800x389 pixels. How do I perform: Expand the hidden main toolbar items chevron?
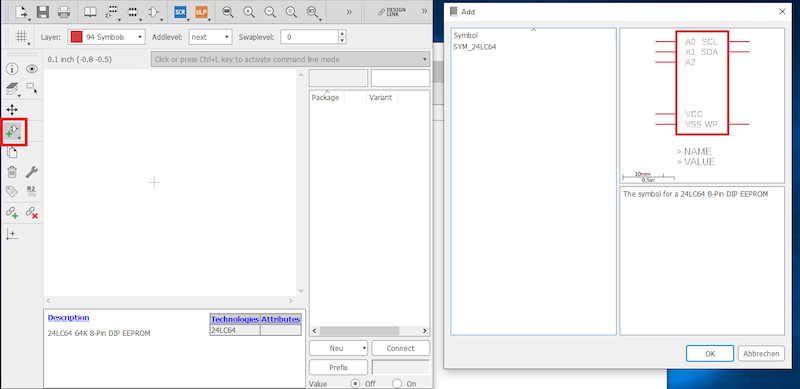click(x=349, y=12)
